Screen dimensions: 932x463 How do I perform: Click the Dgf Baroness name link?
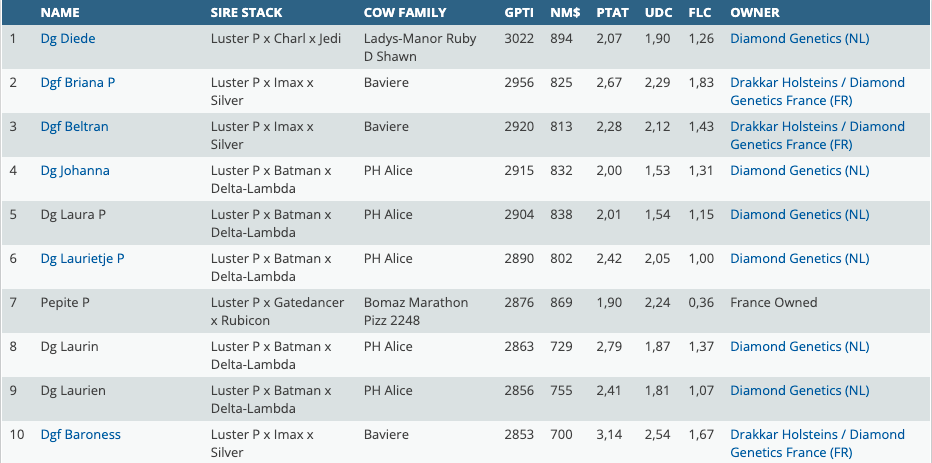coord(80,435)
